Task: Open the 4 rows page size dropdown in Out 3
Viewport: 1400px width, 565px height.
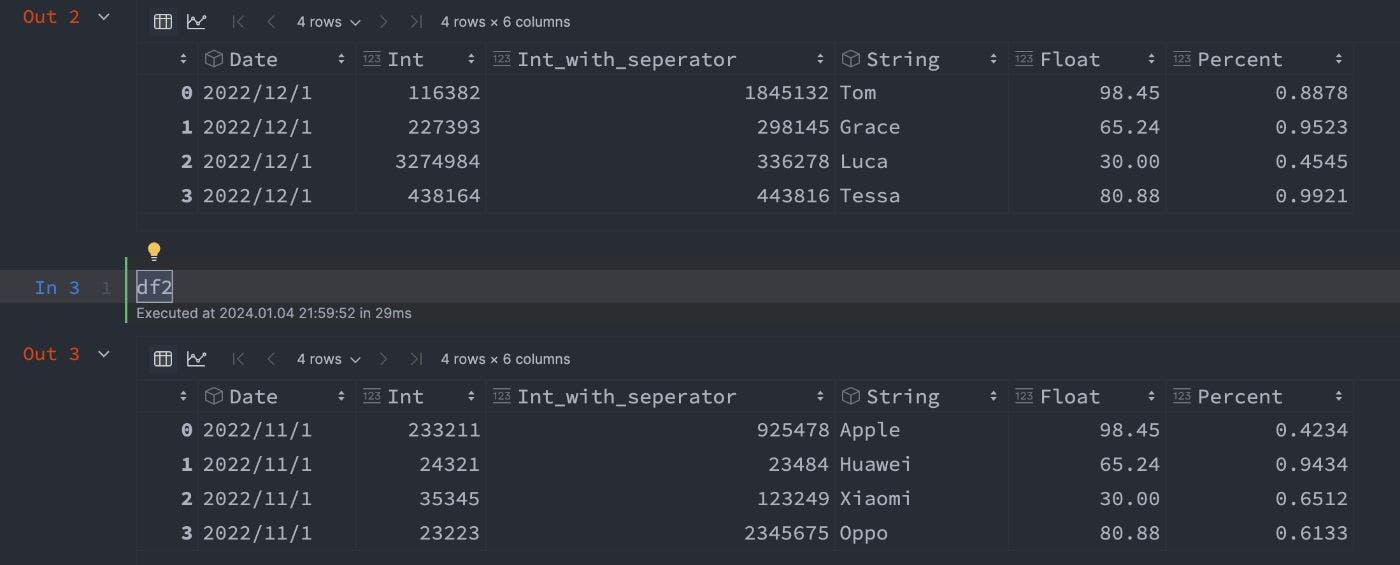Action: 326,358
